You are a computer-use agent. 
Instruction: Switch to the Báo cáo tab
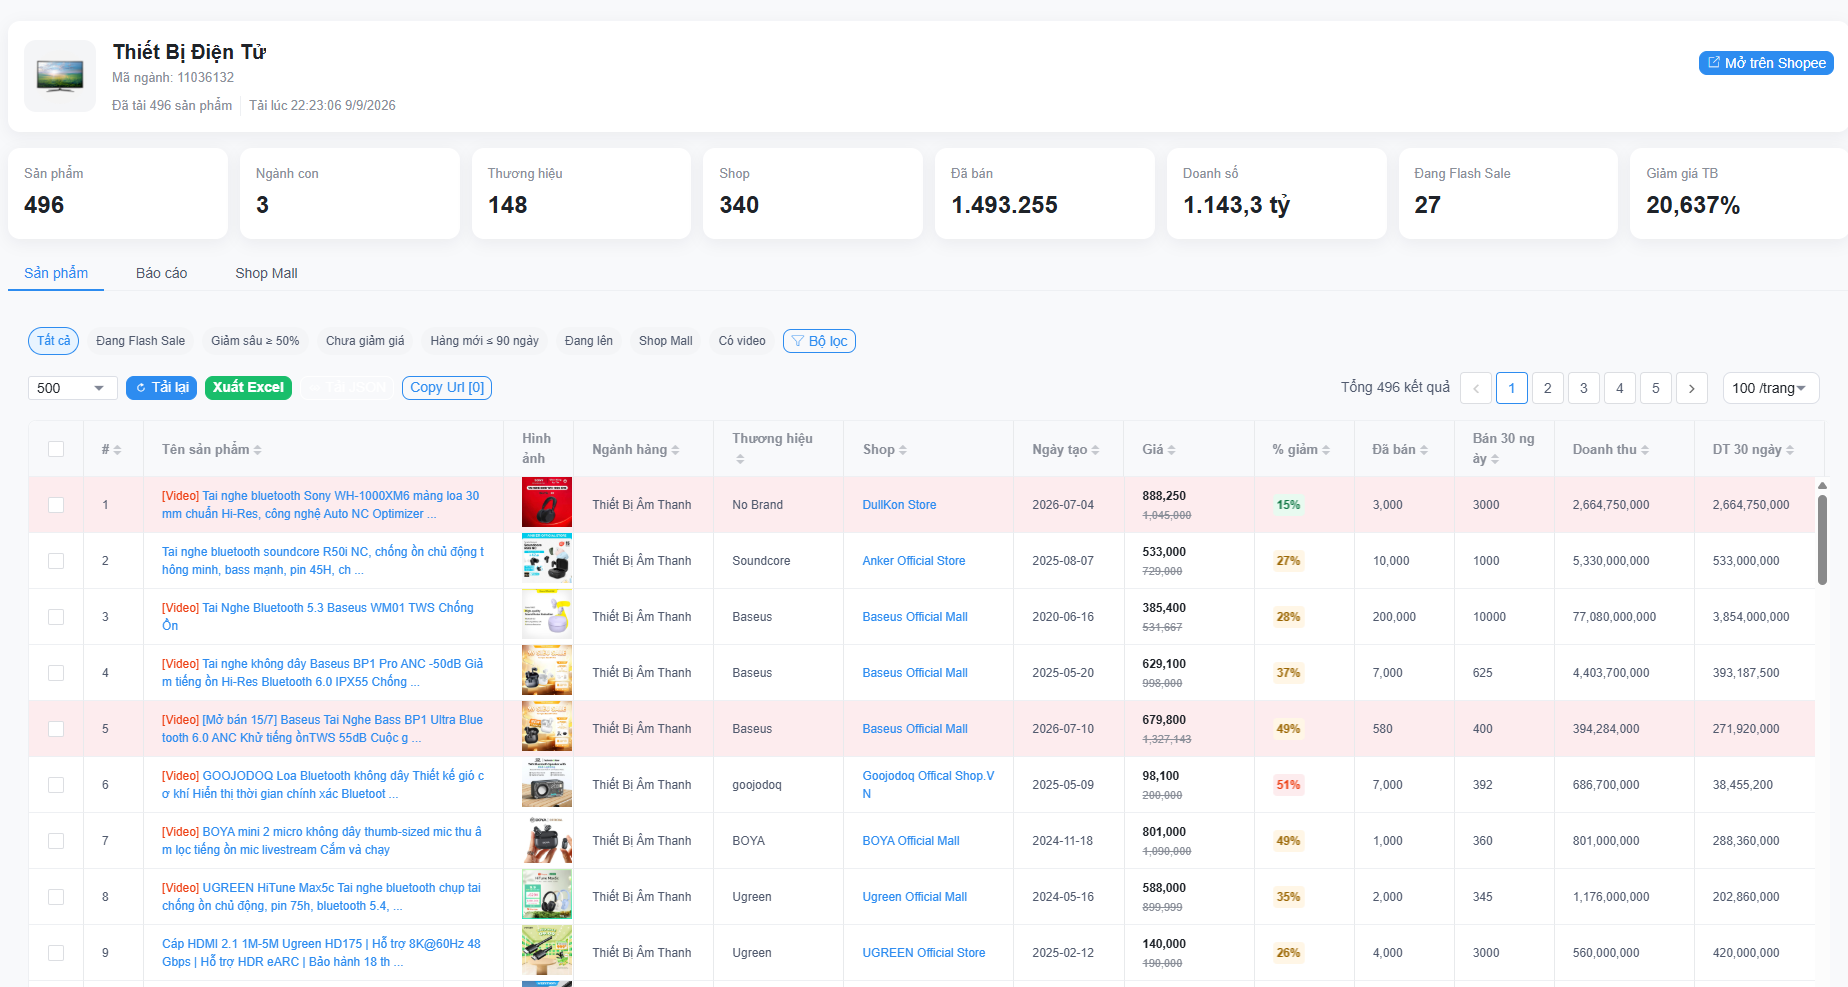coord(162,273)
